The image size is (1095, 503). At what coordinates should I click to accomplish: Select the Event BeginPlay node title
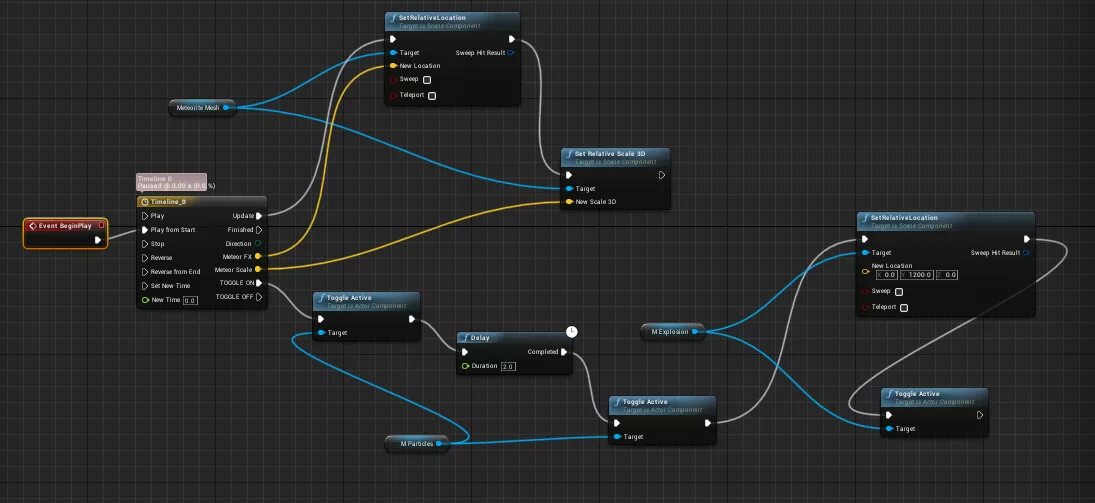65,226
